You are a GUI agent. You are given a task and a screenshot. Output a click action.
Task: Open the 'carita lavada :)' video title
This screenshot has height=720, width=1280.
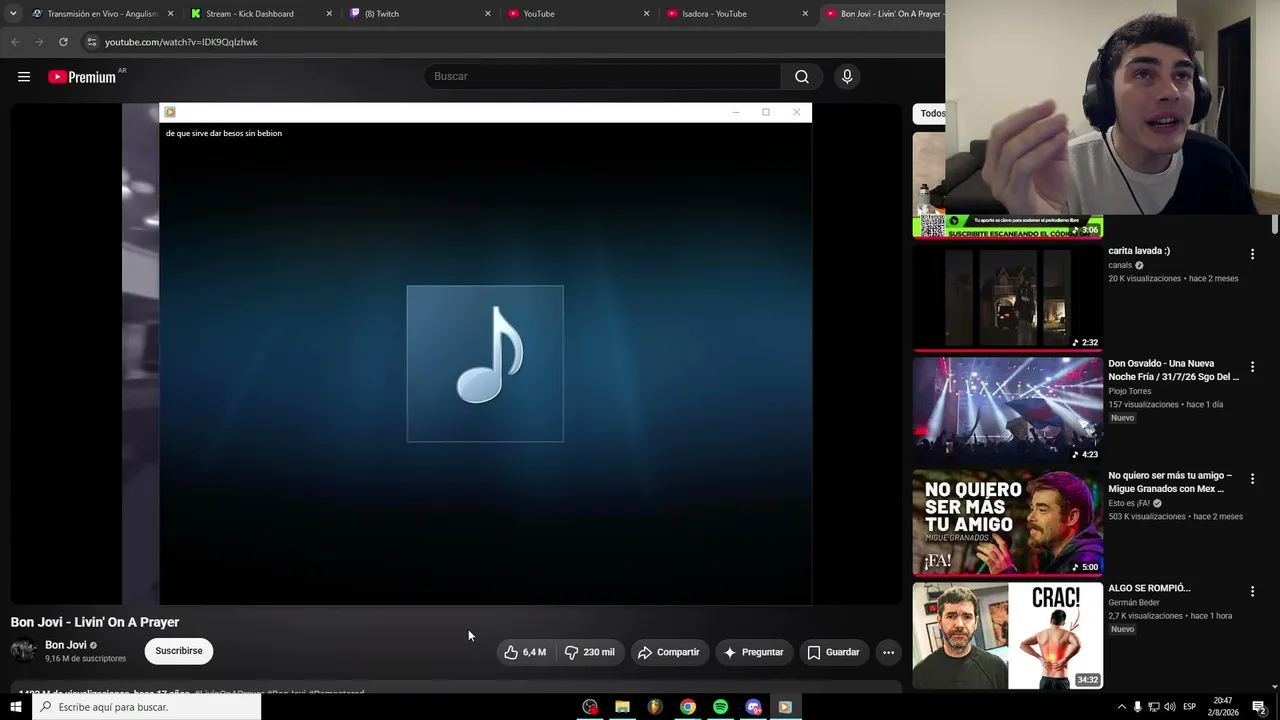[1139, 251]
